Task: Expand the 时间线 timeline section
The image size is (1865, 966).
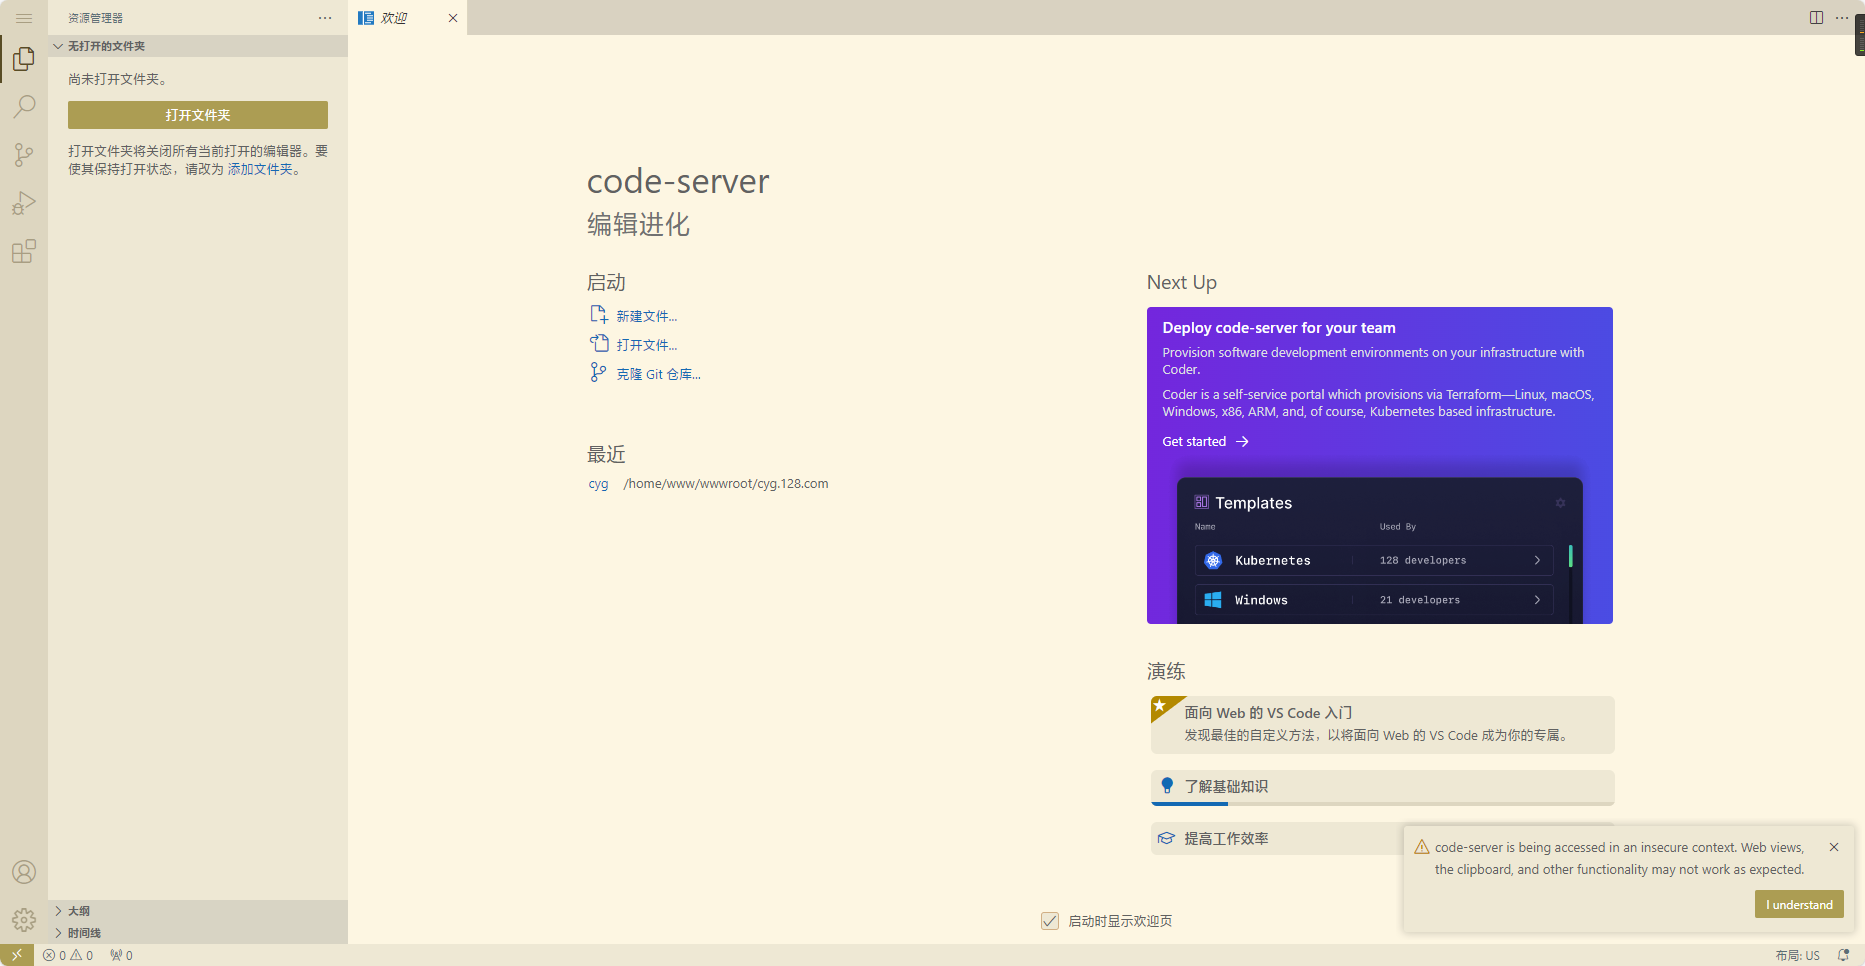Action: tap(84, 933)
